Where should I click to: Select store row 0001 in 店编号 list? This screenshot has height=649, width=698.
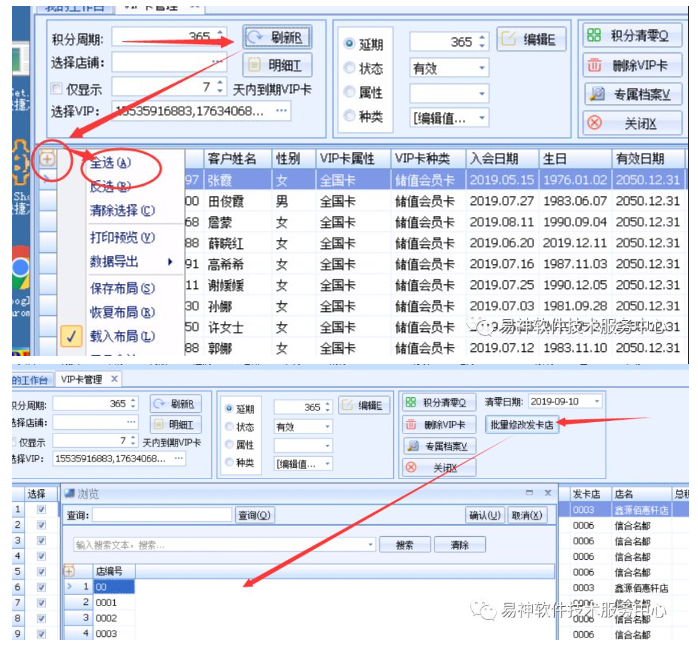[x=105, y=603]
